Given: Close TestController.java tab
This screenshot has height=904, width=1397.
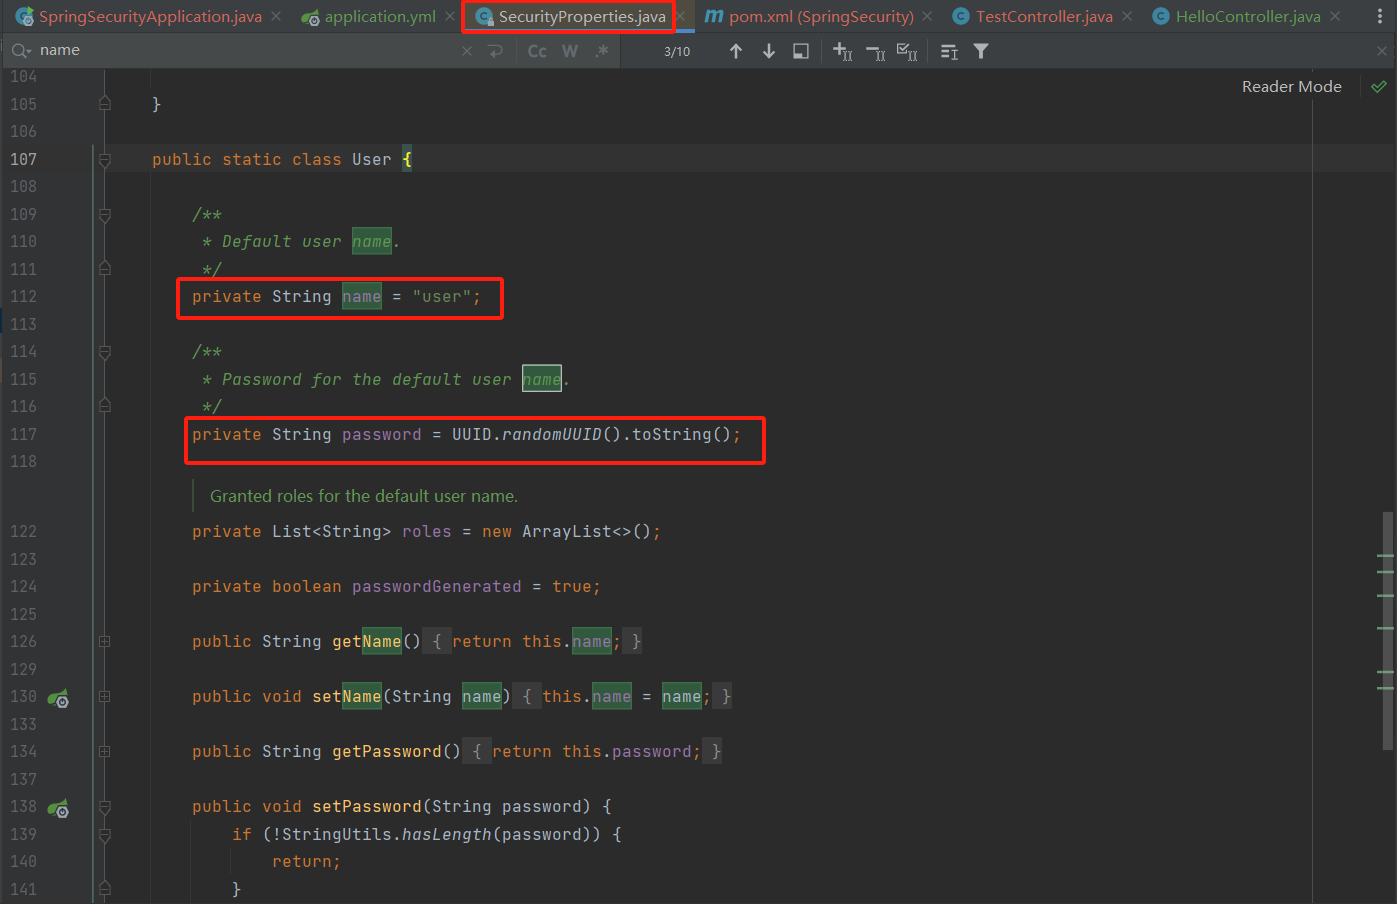Looking at the screenshot, I should point(1128,17).
